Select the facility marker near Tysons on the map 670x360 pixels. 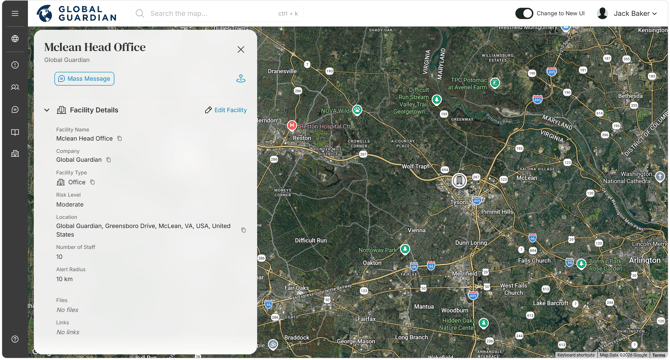pos(459,181)
